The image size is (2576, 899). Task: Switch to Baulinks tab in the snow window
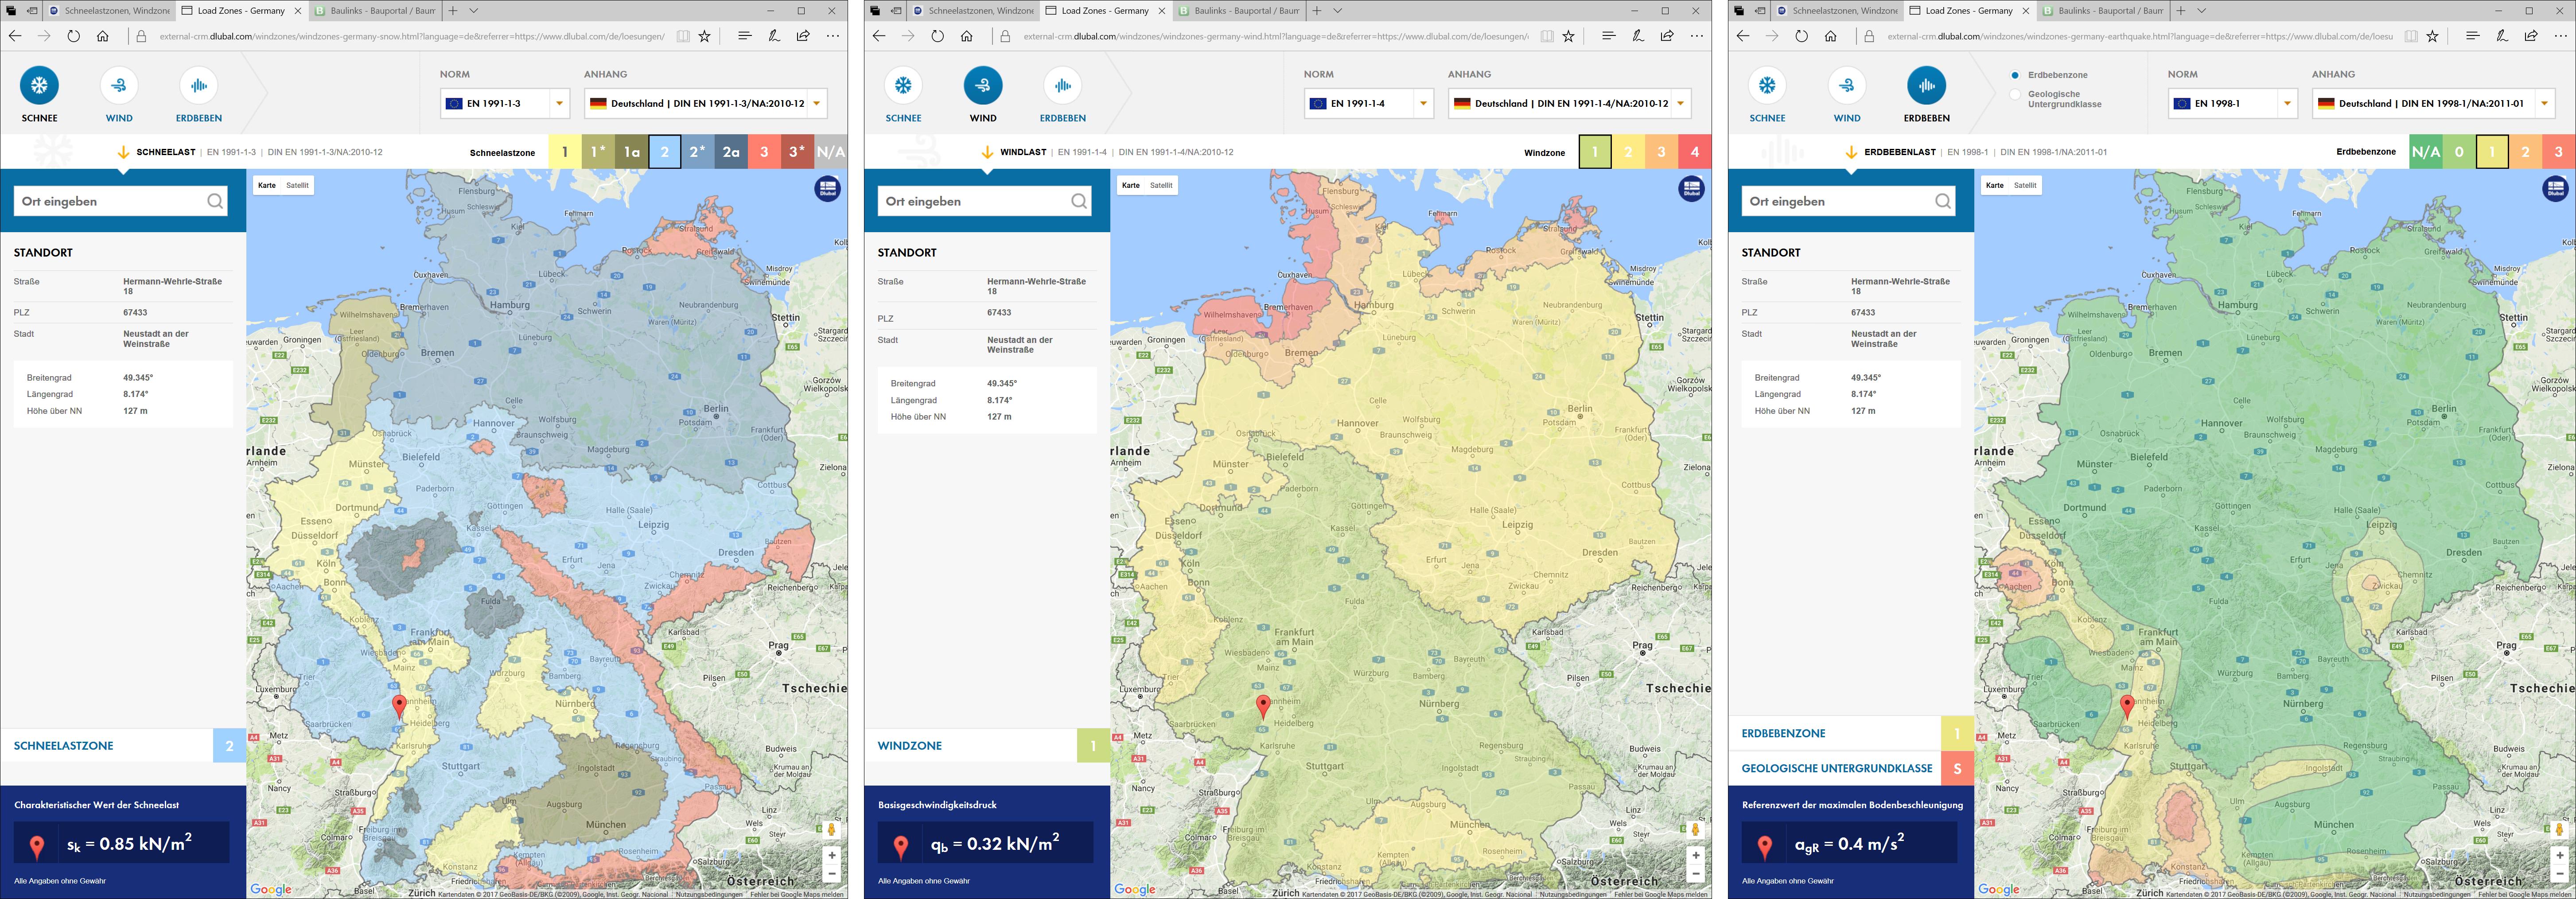375,11
